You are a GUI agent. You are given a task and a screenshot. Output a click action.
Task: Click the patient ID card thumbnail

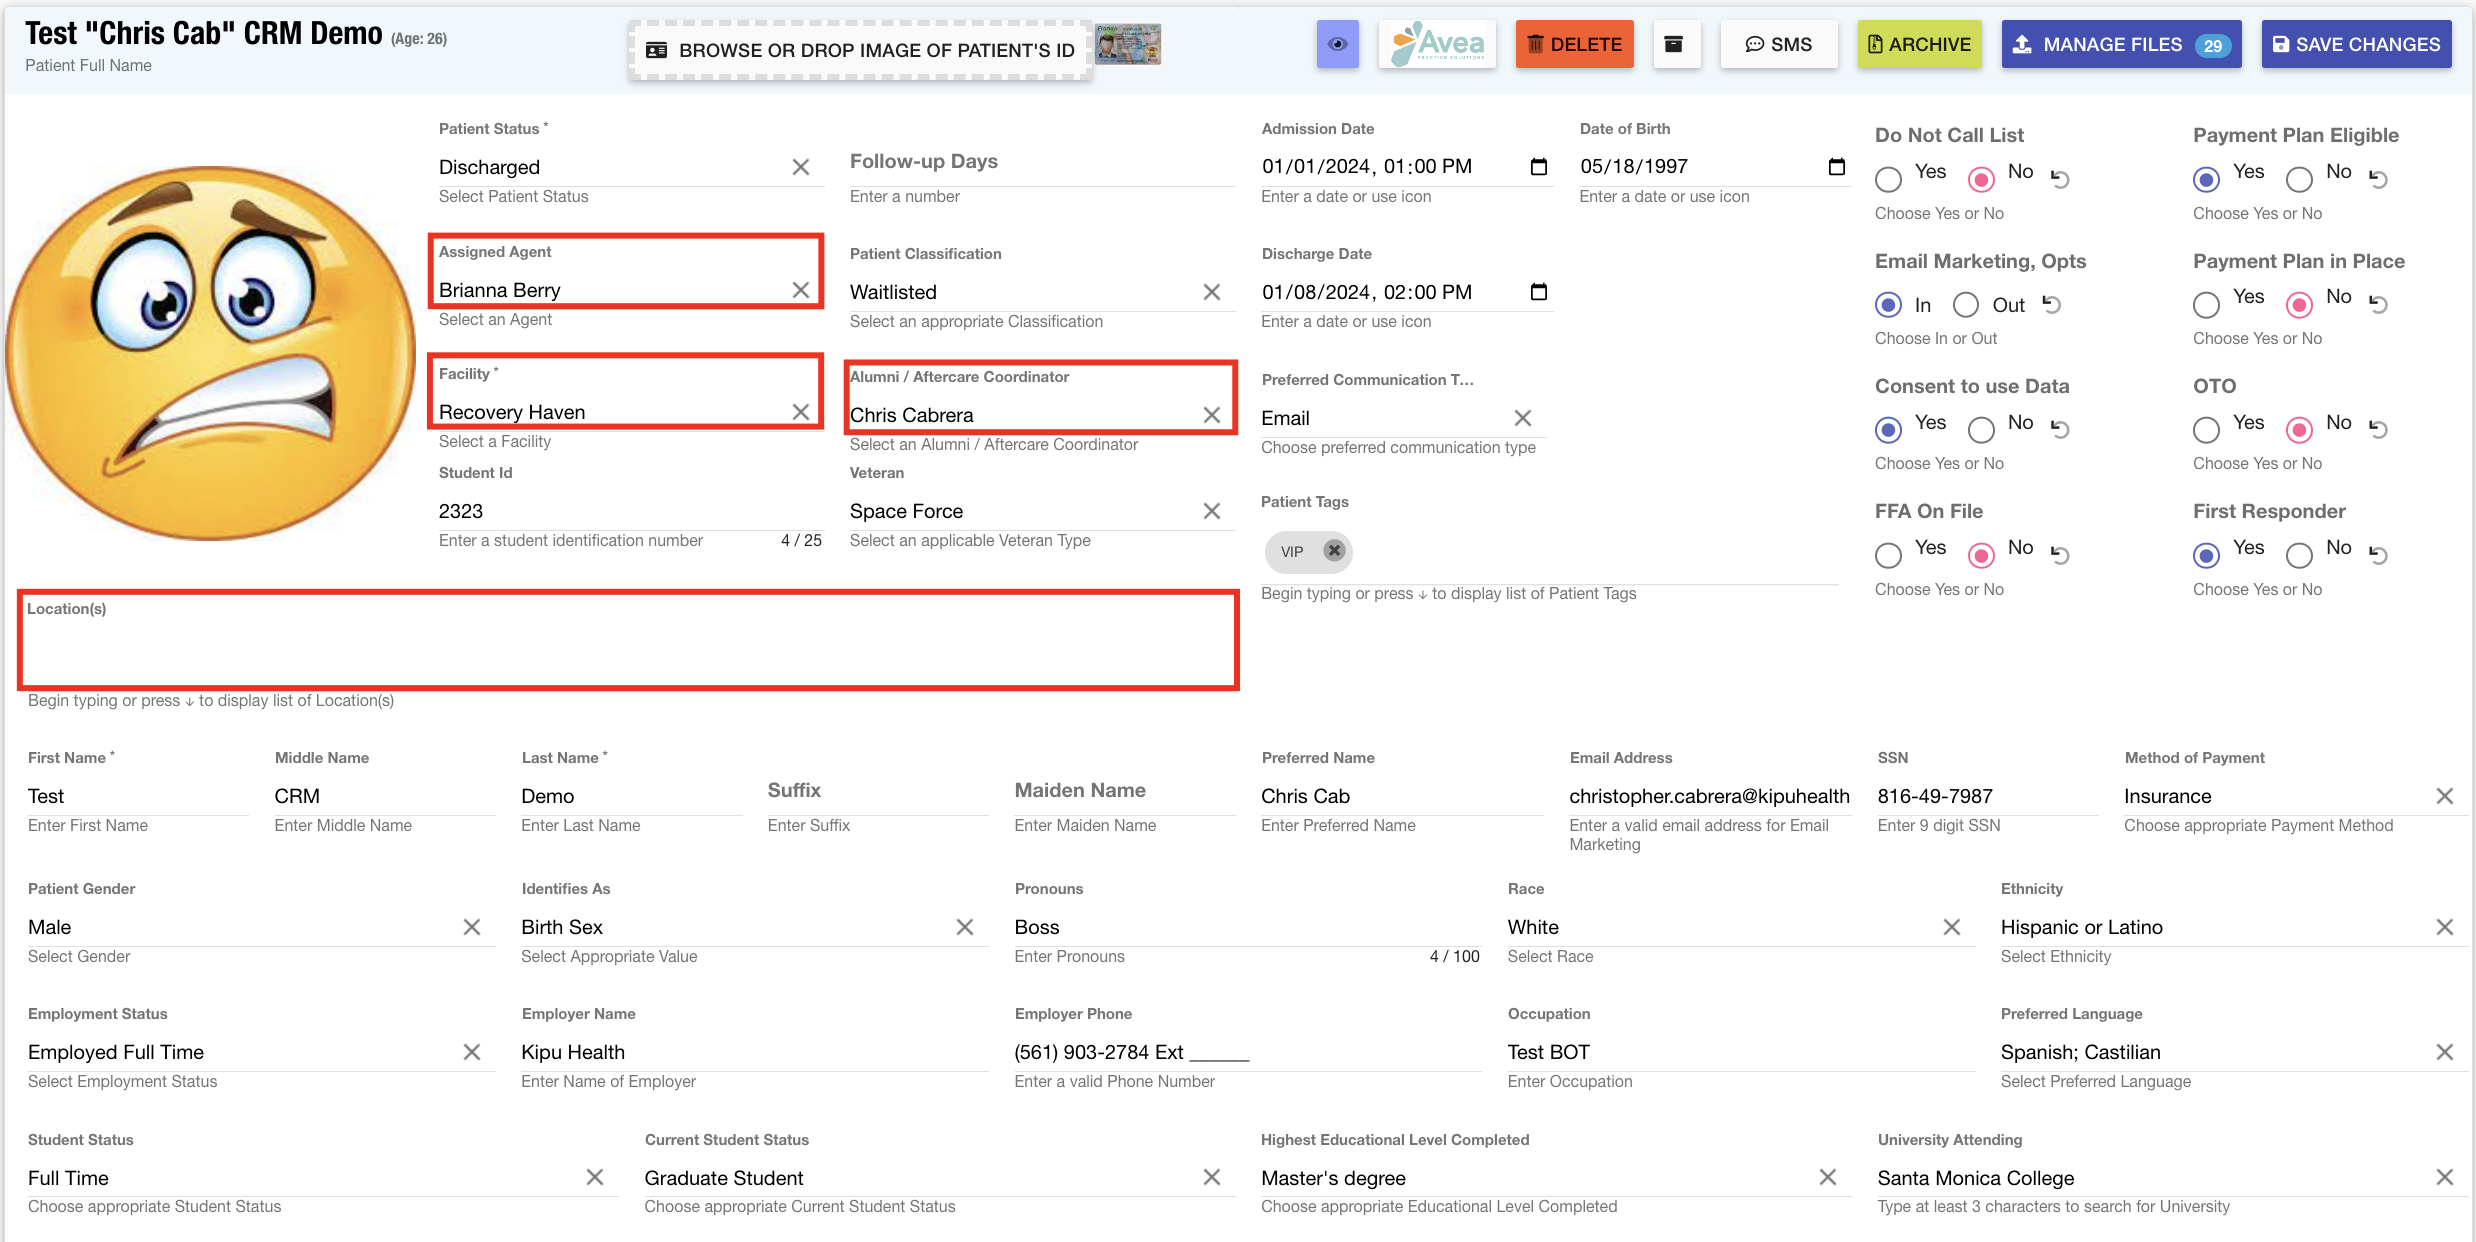1128,45
